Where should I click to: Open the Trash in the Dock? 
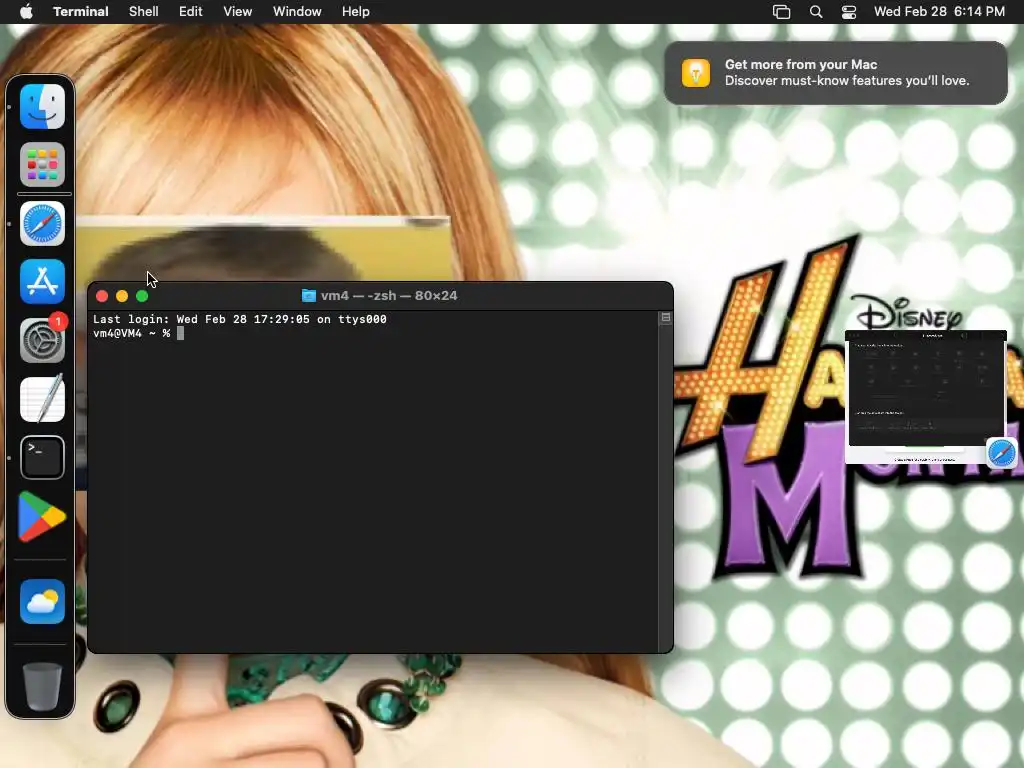42,686
